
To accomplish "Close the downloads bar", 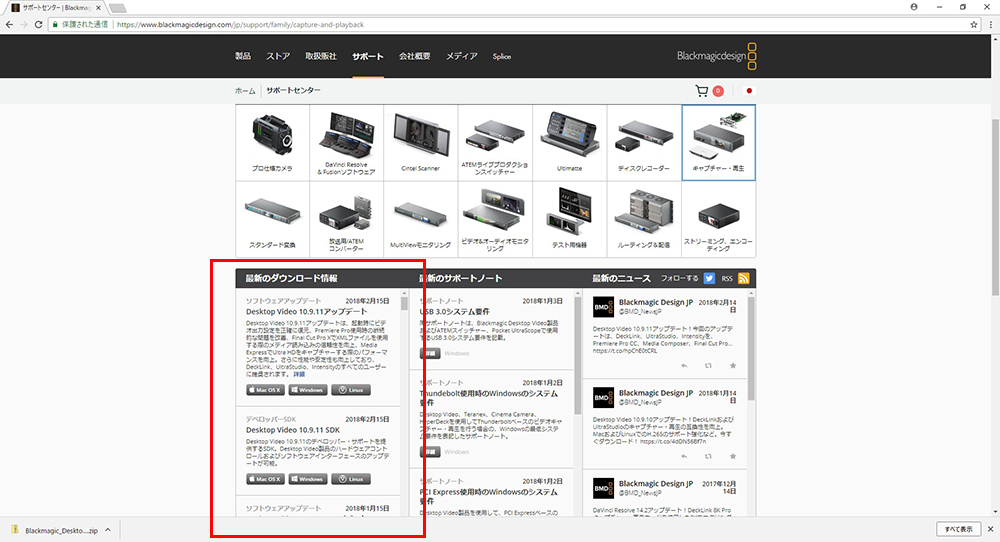I will (990, 529).
